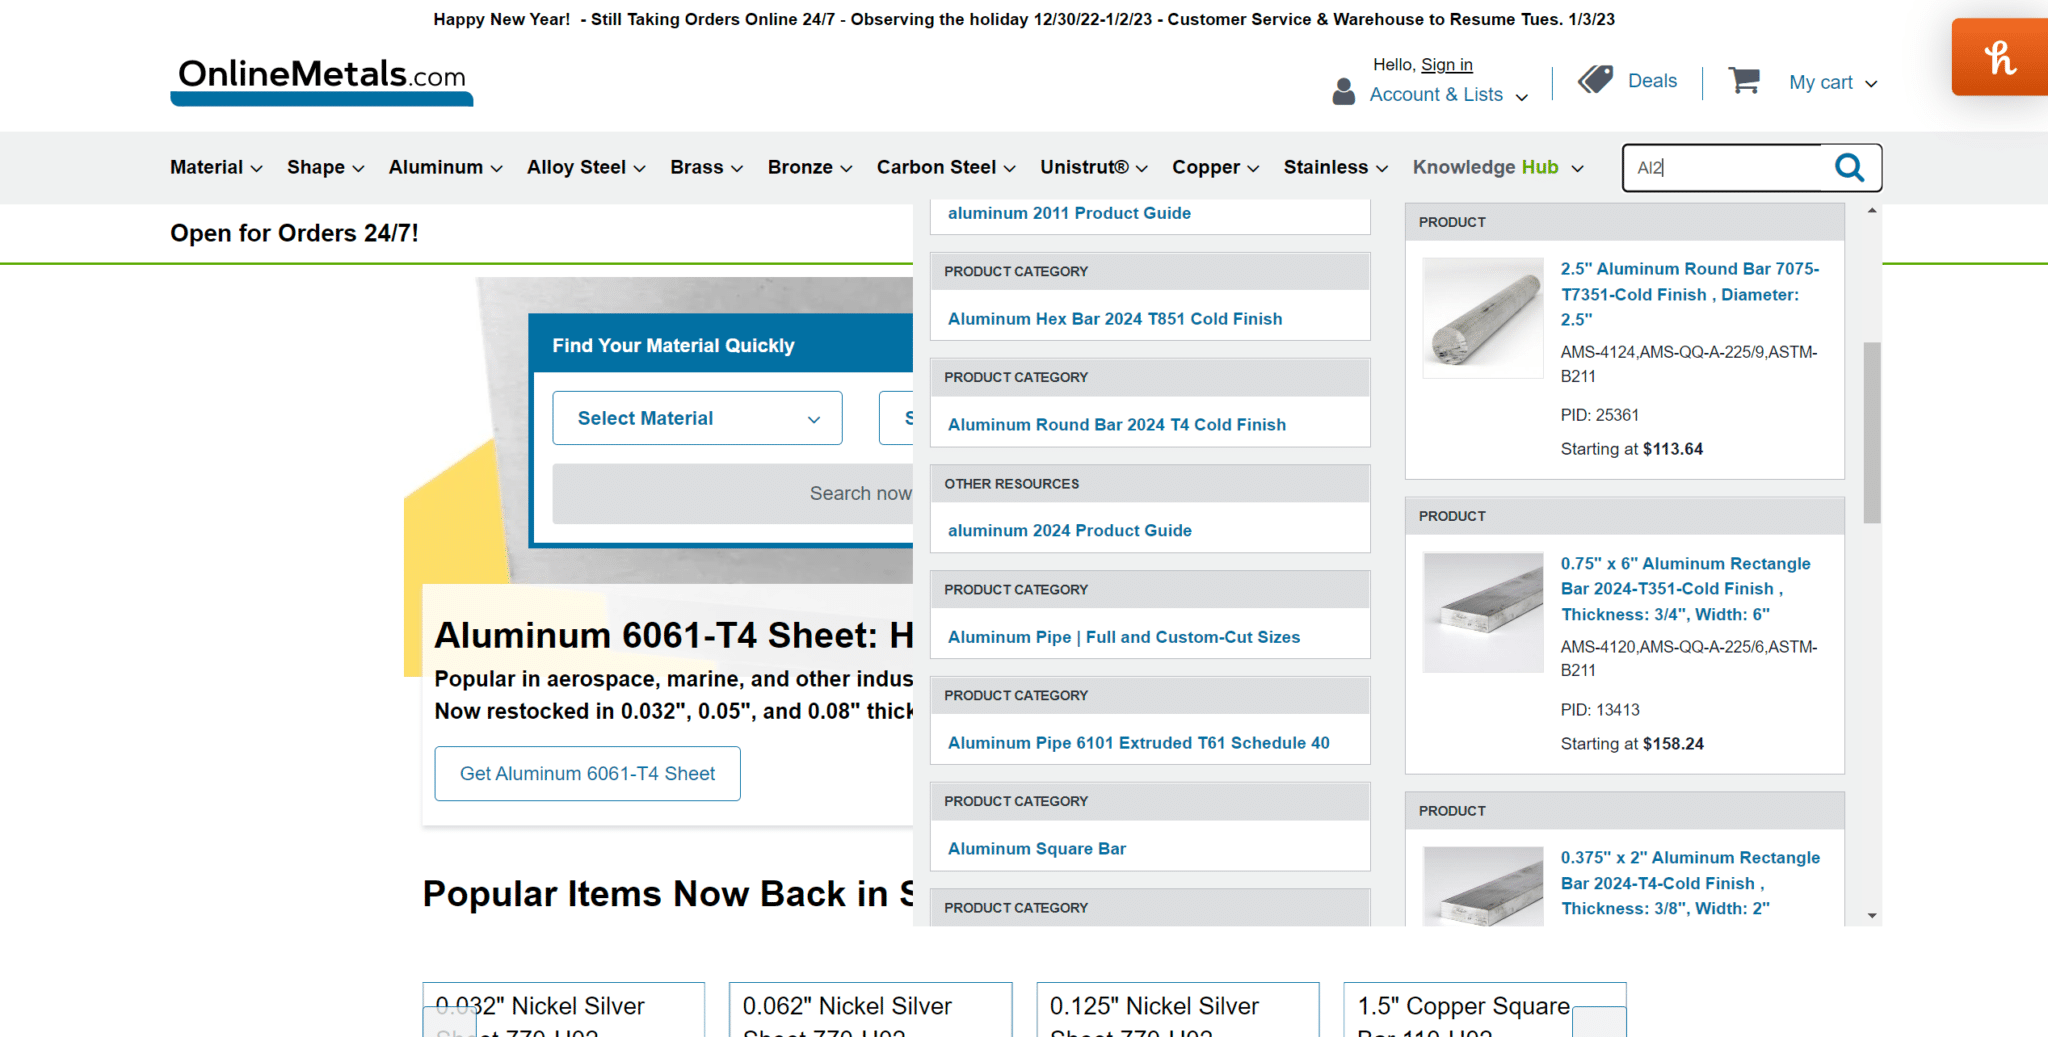This screenshot has height=1037, width=2048.
Task: Open 0.75" x 6" Aluminum Rectangle Bar link
Action: click(1686, 589)
